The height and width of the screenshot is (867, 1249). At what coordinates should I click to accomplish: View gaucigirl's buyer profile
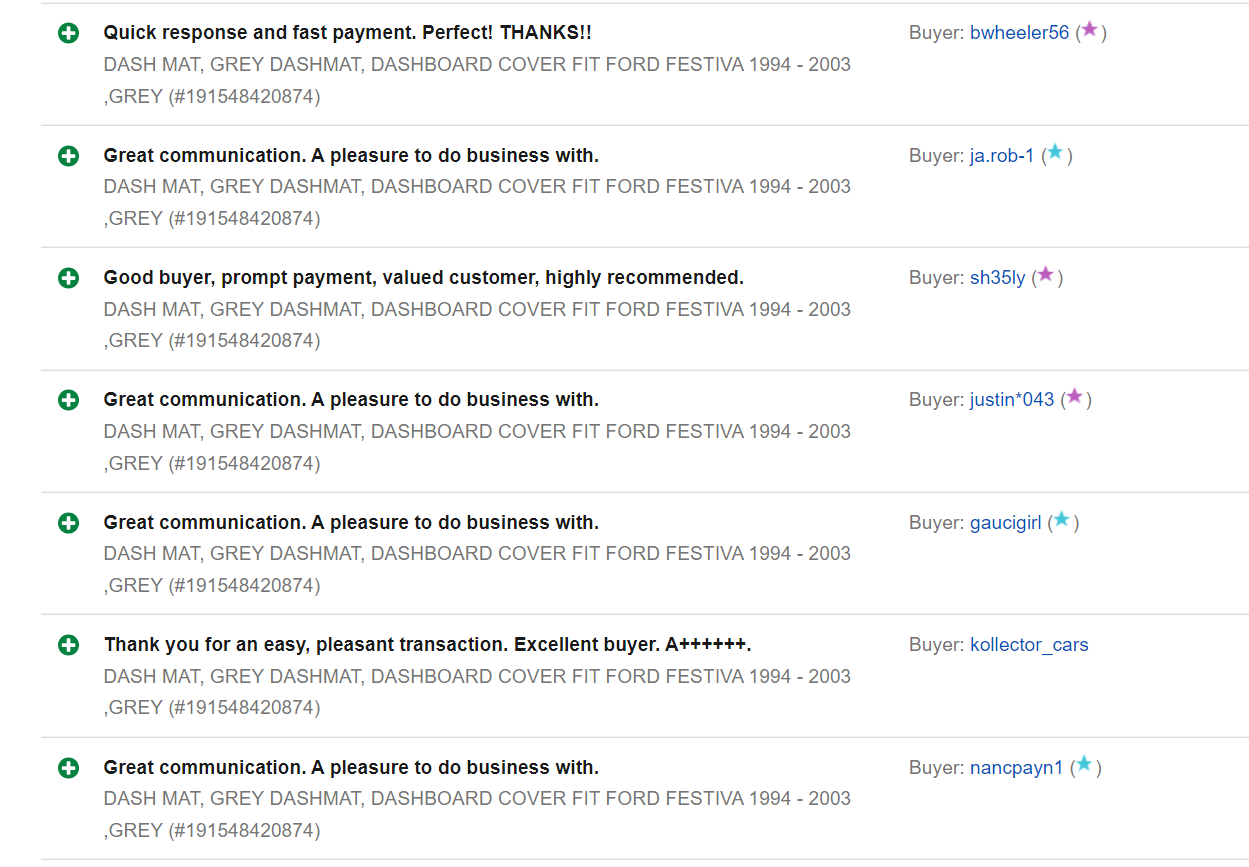(1005, 523)
